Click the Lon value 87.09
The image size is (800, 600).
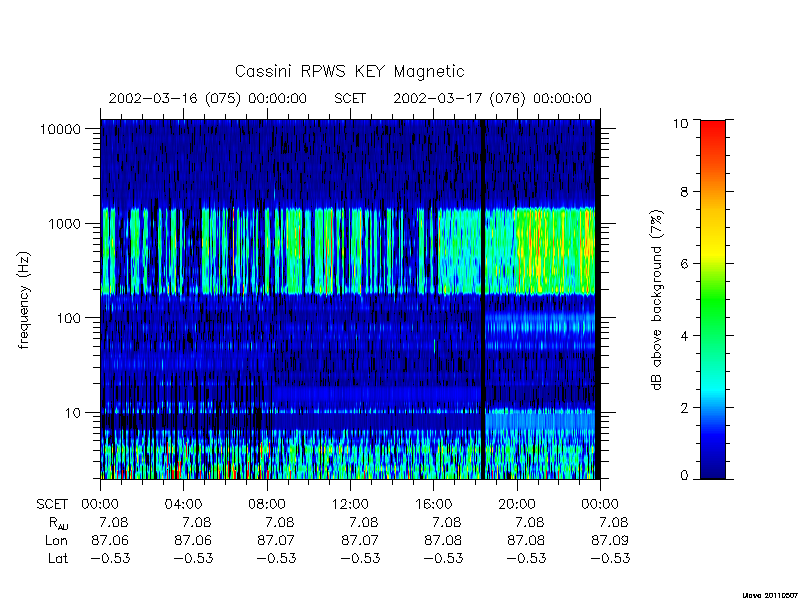pyautogui.click(x=609, y=540)
